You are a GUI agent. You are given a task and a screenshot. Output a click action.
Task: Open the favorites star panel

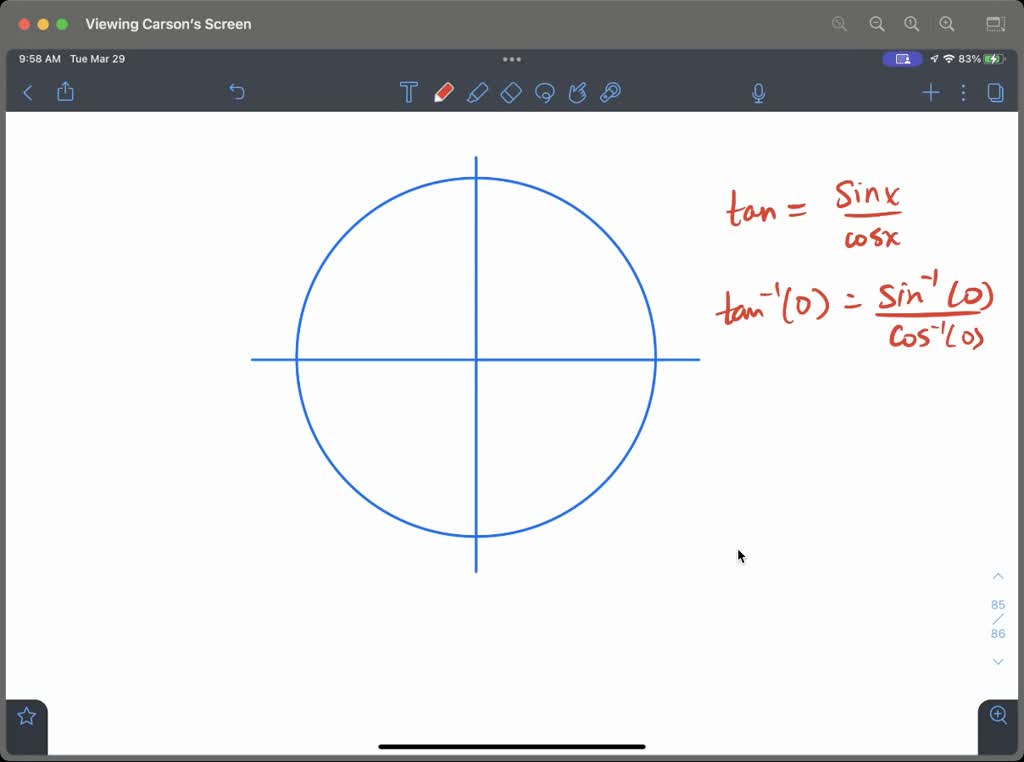coord(25,715)
